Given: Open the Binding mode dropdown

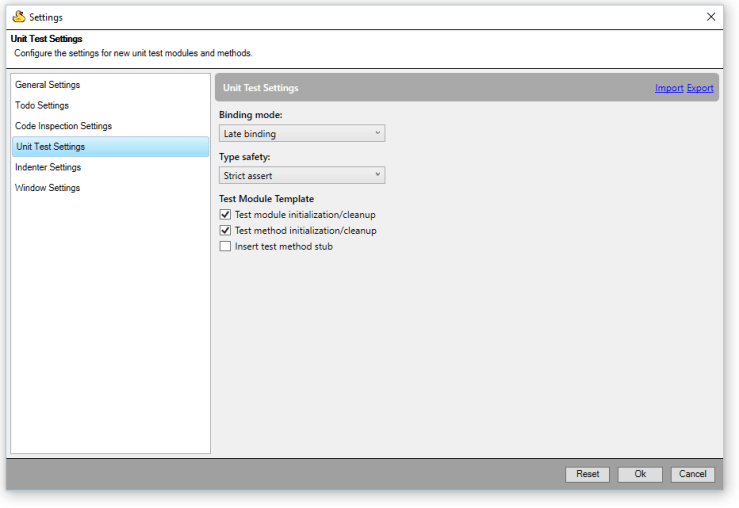Looking at the screenshot, I should tap(302, 133).
